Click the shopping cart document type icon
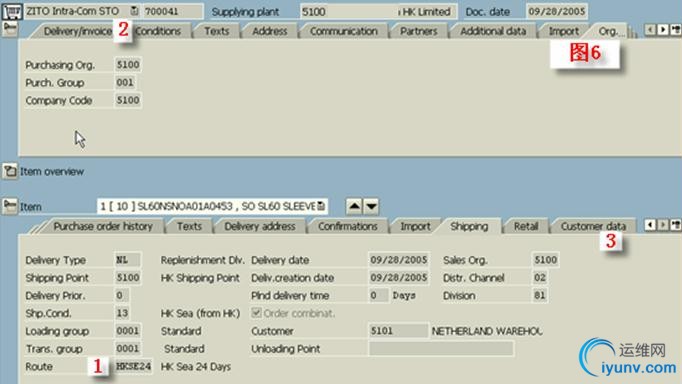Image resolution: width=682 pixels, height=384 pixels. click(x=11, y=11)
